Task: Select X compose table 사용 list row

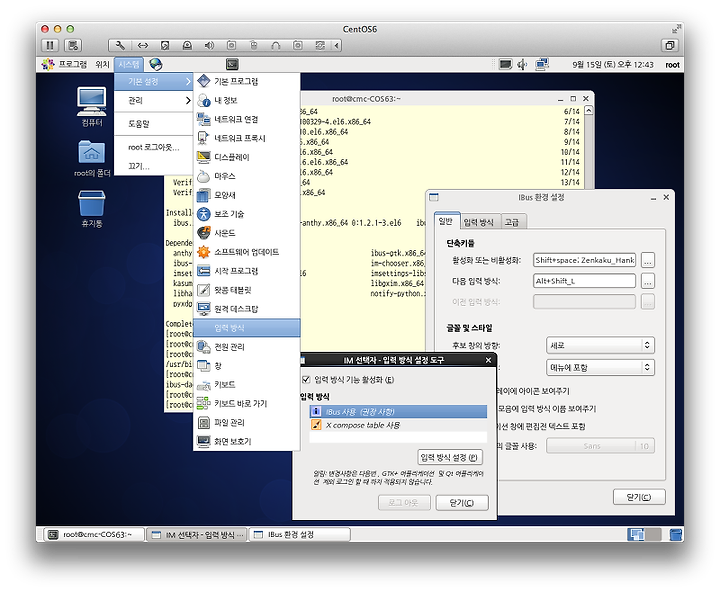Action: [x=398, y=425]
